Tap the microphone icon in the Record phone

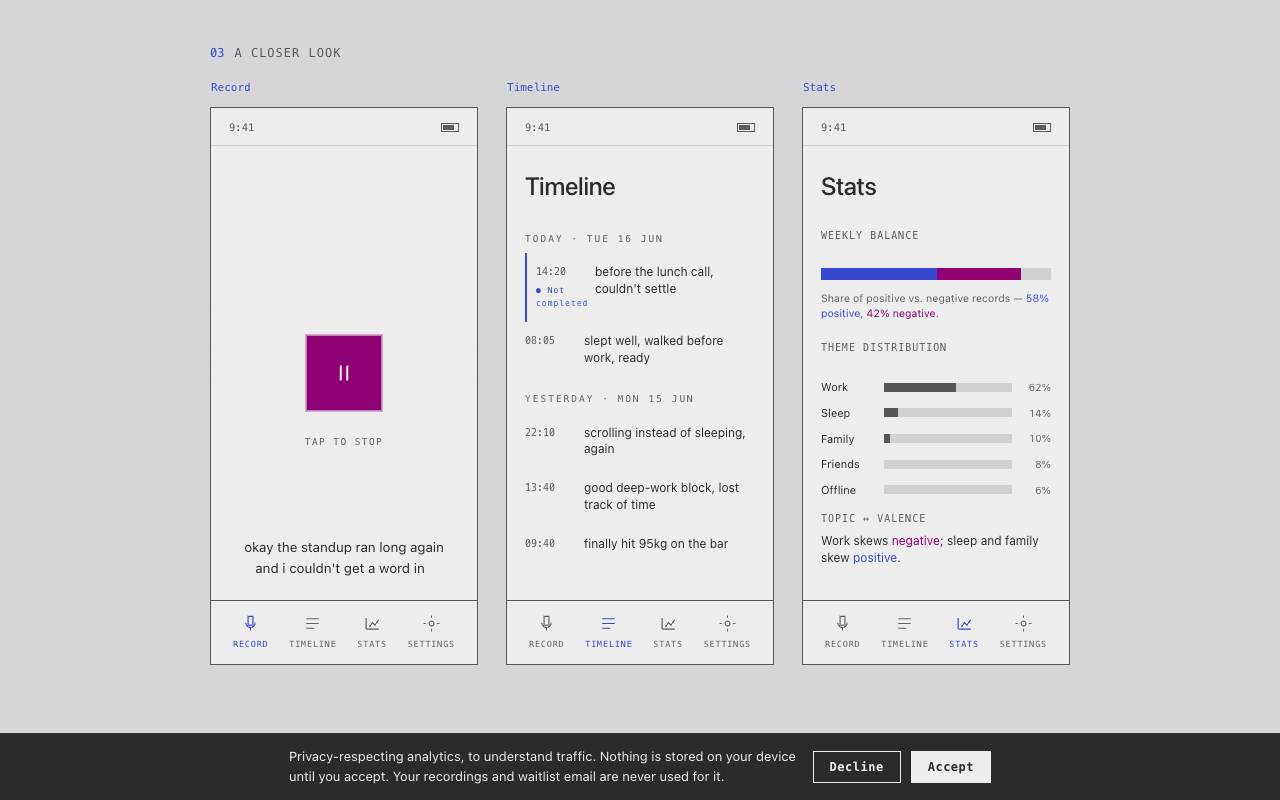point(250,623)
